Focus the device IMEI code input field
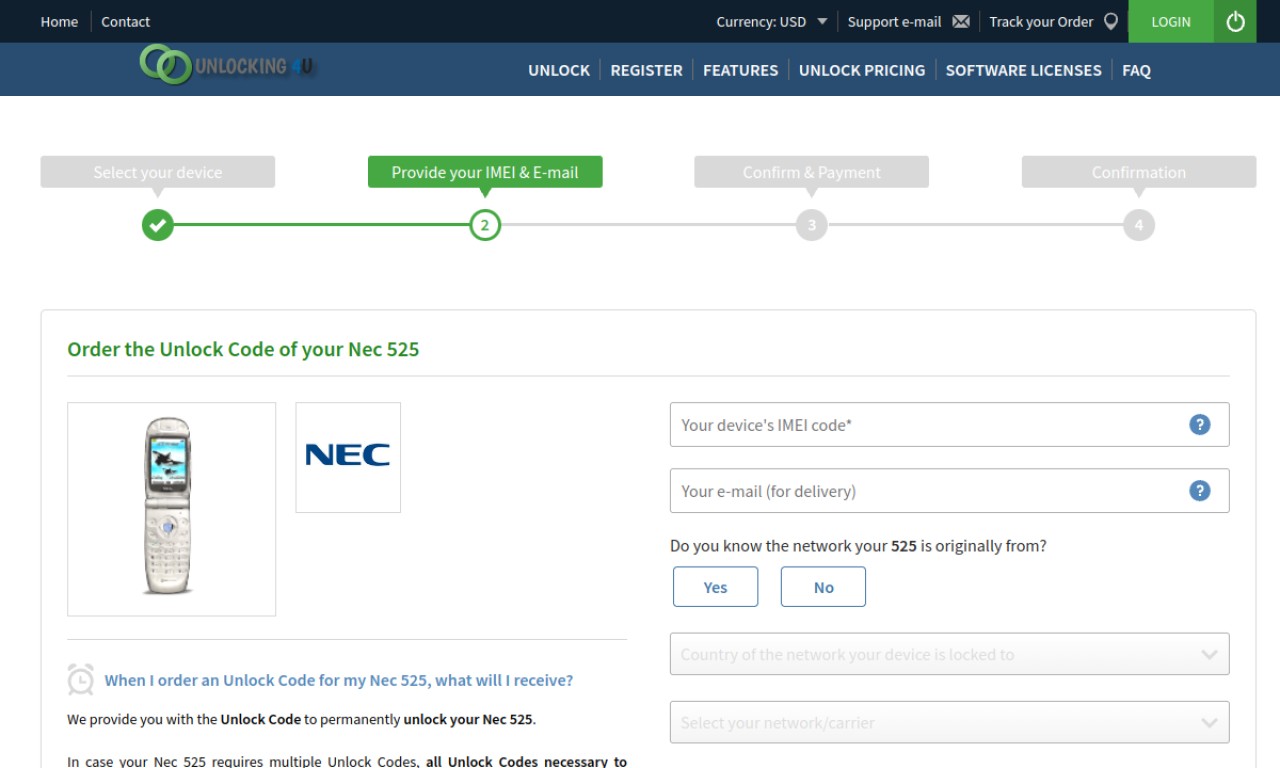 (949, 425)
